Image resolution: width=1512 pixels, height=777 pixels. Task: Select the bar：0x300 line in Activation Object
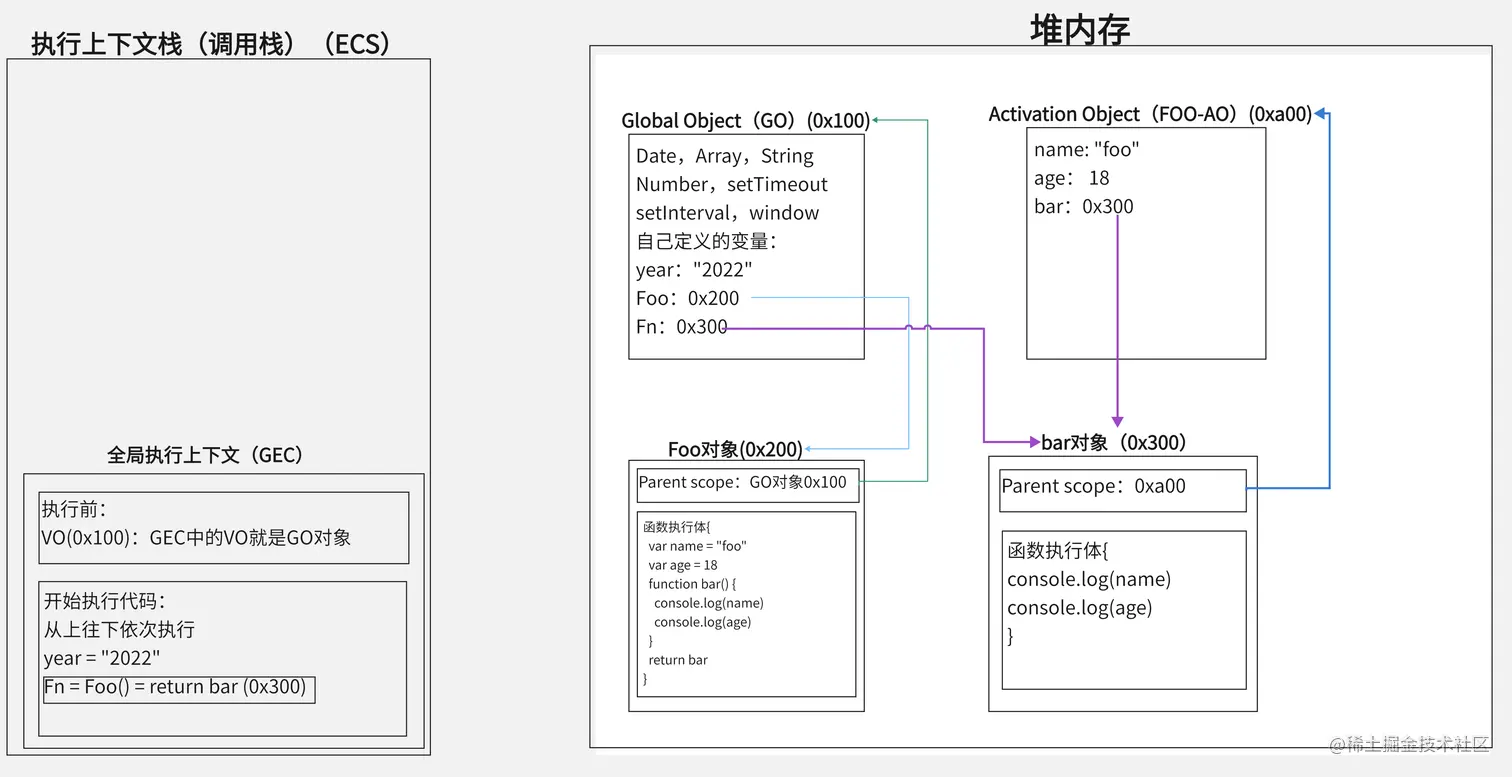1086,206
